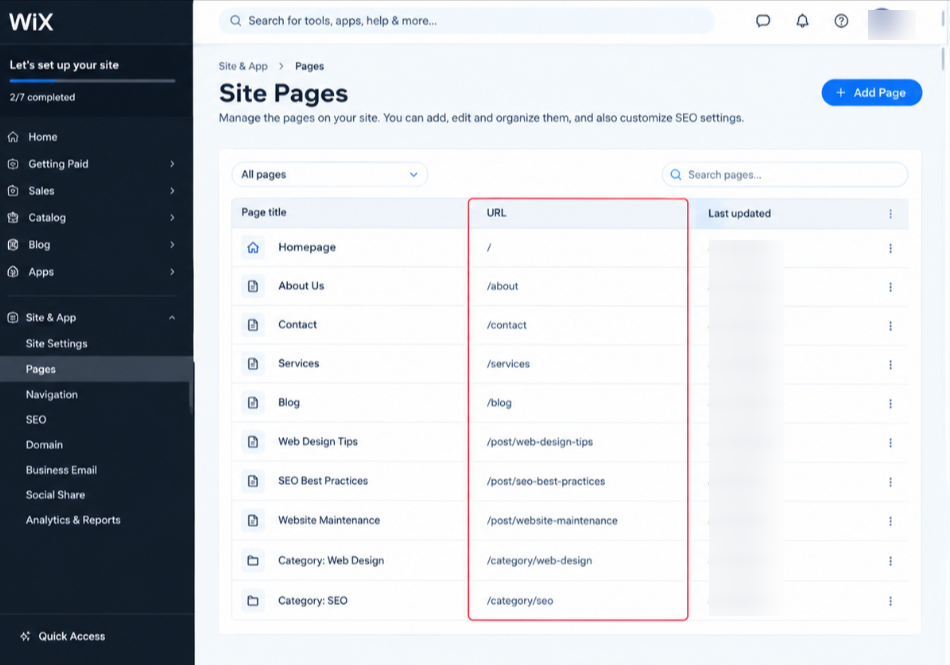Sort by Last updated column header
The width and height of the screenshot is (950, 665).
click(739, 213)
